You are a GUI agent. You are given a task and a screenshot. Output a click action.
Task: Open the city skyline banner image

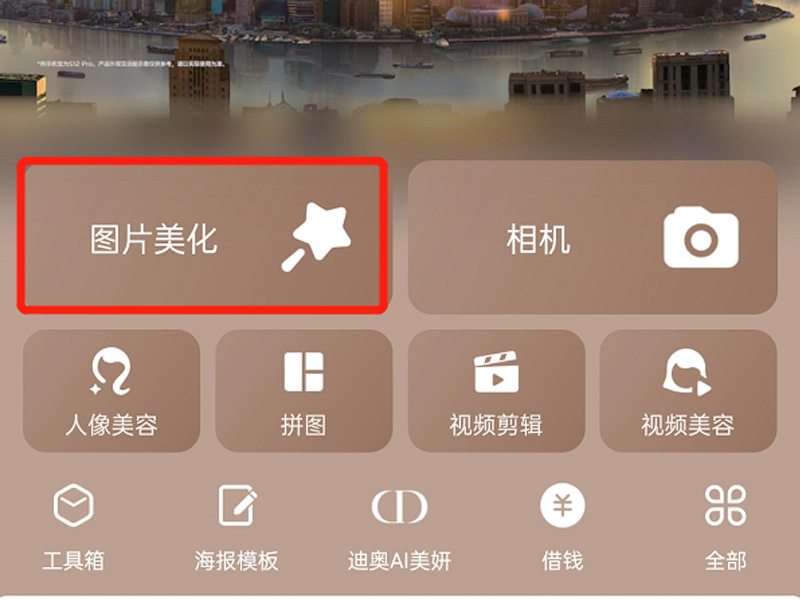400,66
